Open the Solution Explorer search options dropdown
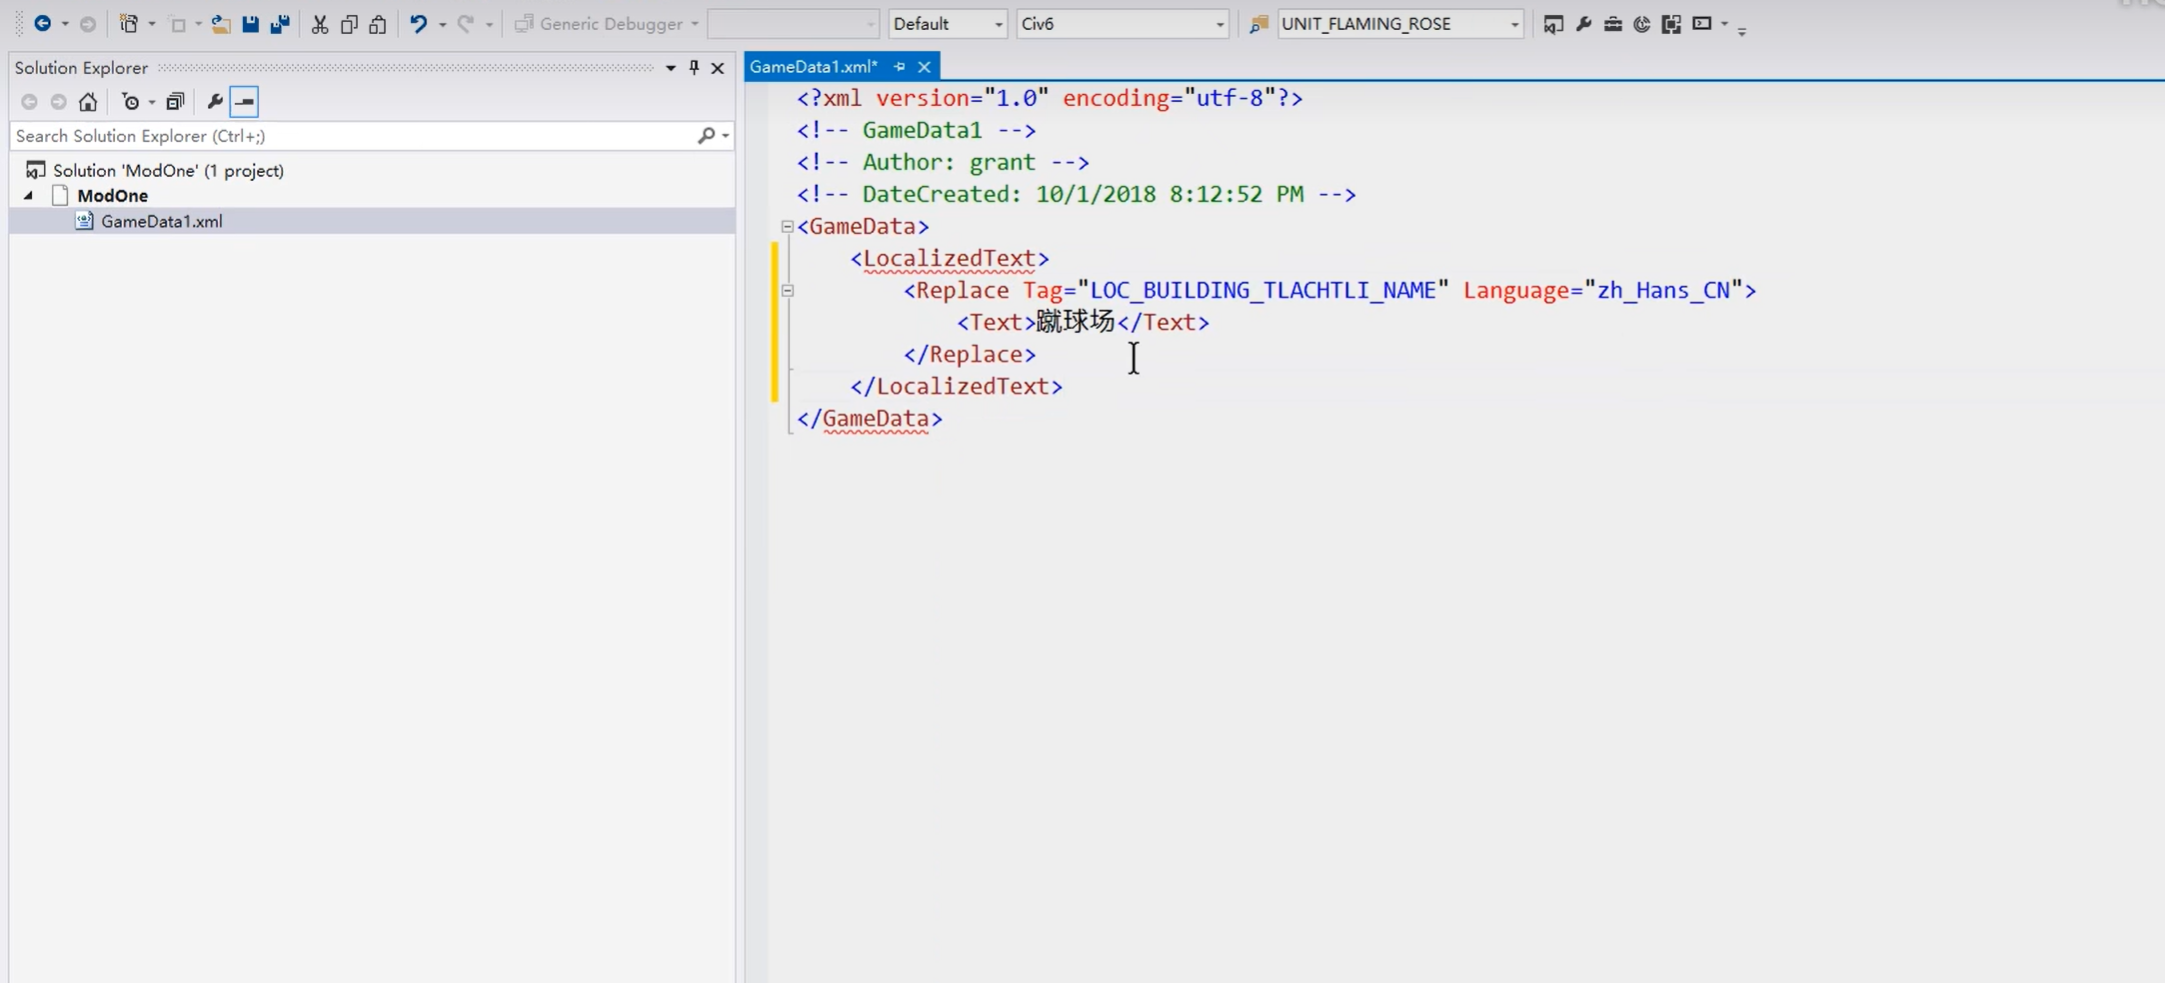The width and height of the screenshot is (2165, 983). pos(725,135)
